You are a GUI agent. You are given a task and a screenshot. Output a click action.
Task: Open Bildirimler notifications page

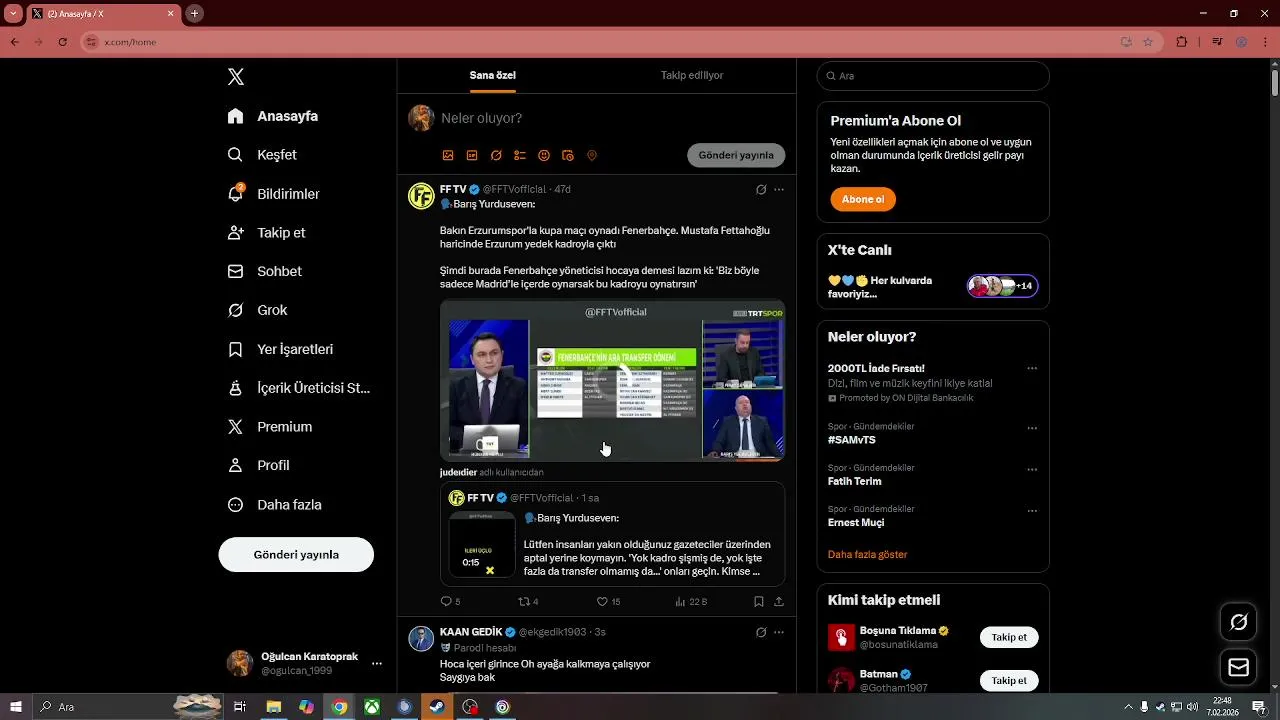click(x=274, y=194)
